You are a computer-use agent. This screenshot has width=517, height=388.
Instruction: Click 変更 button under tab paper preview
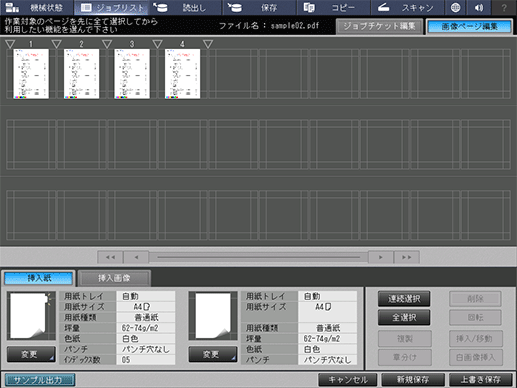coord(31,354)
